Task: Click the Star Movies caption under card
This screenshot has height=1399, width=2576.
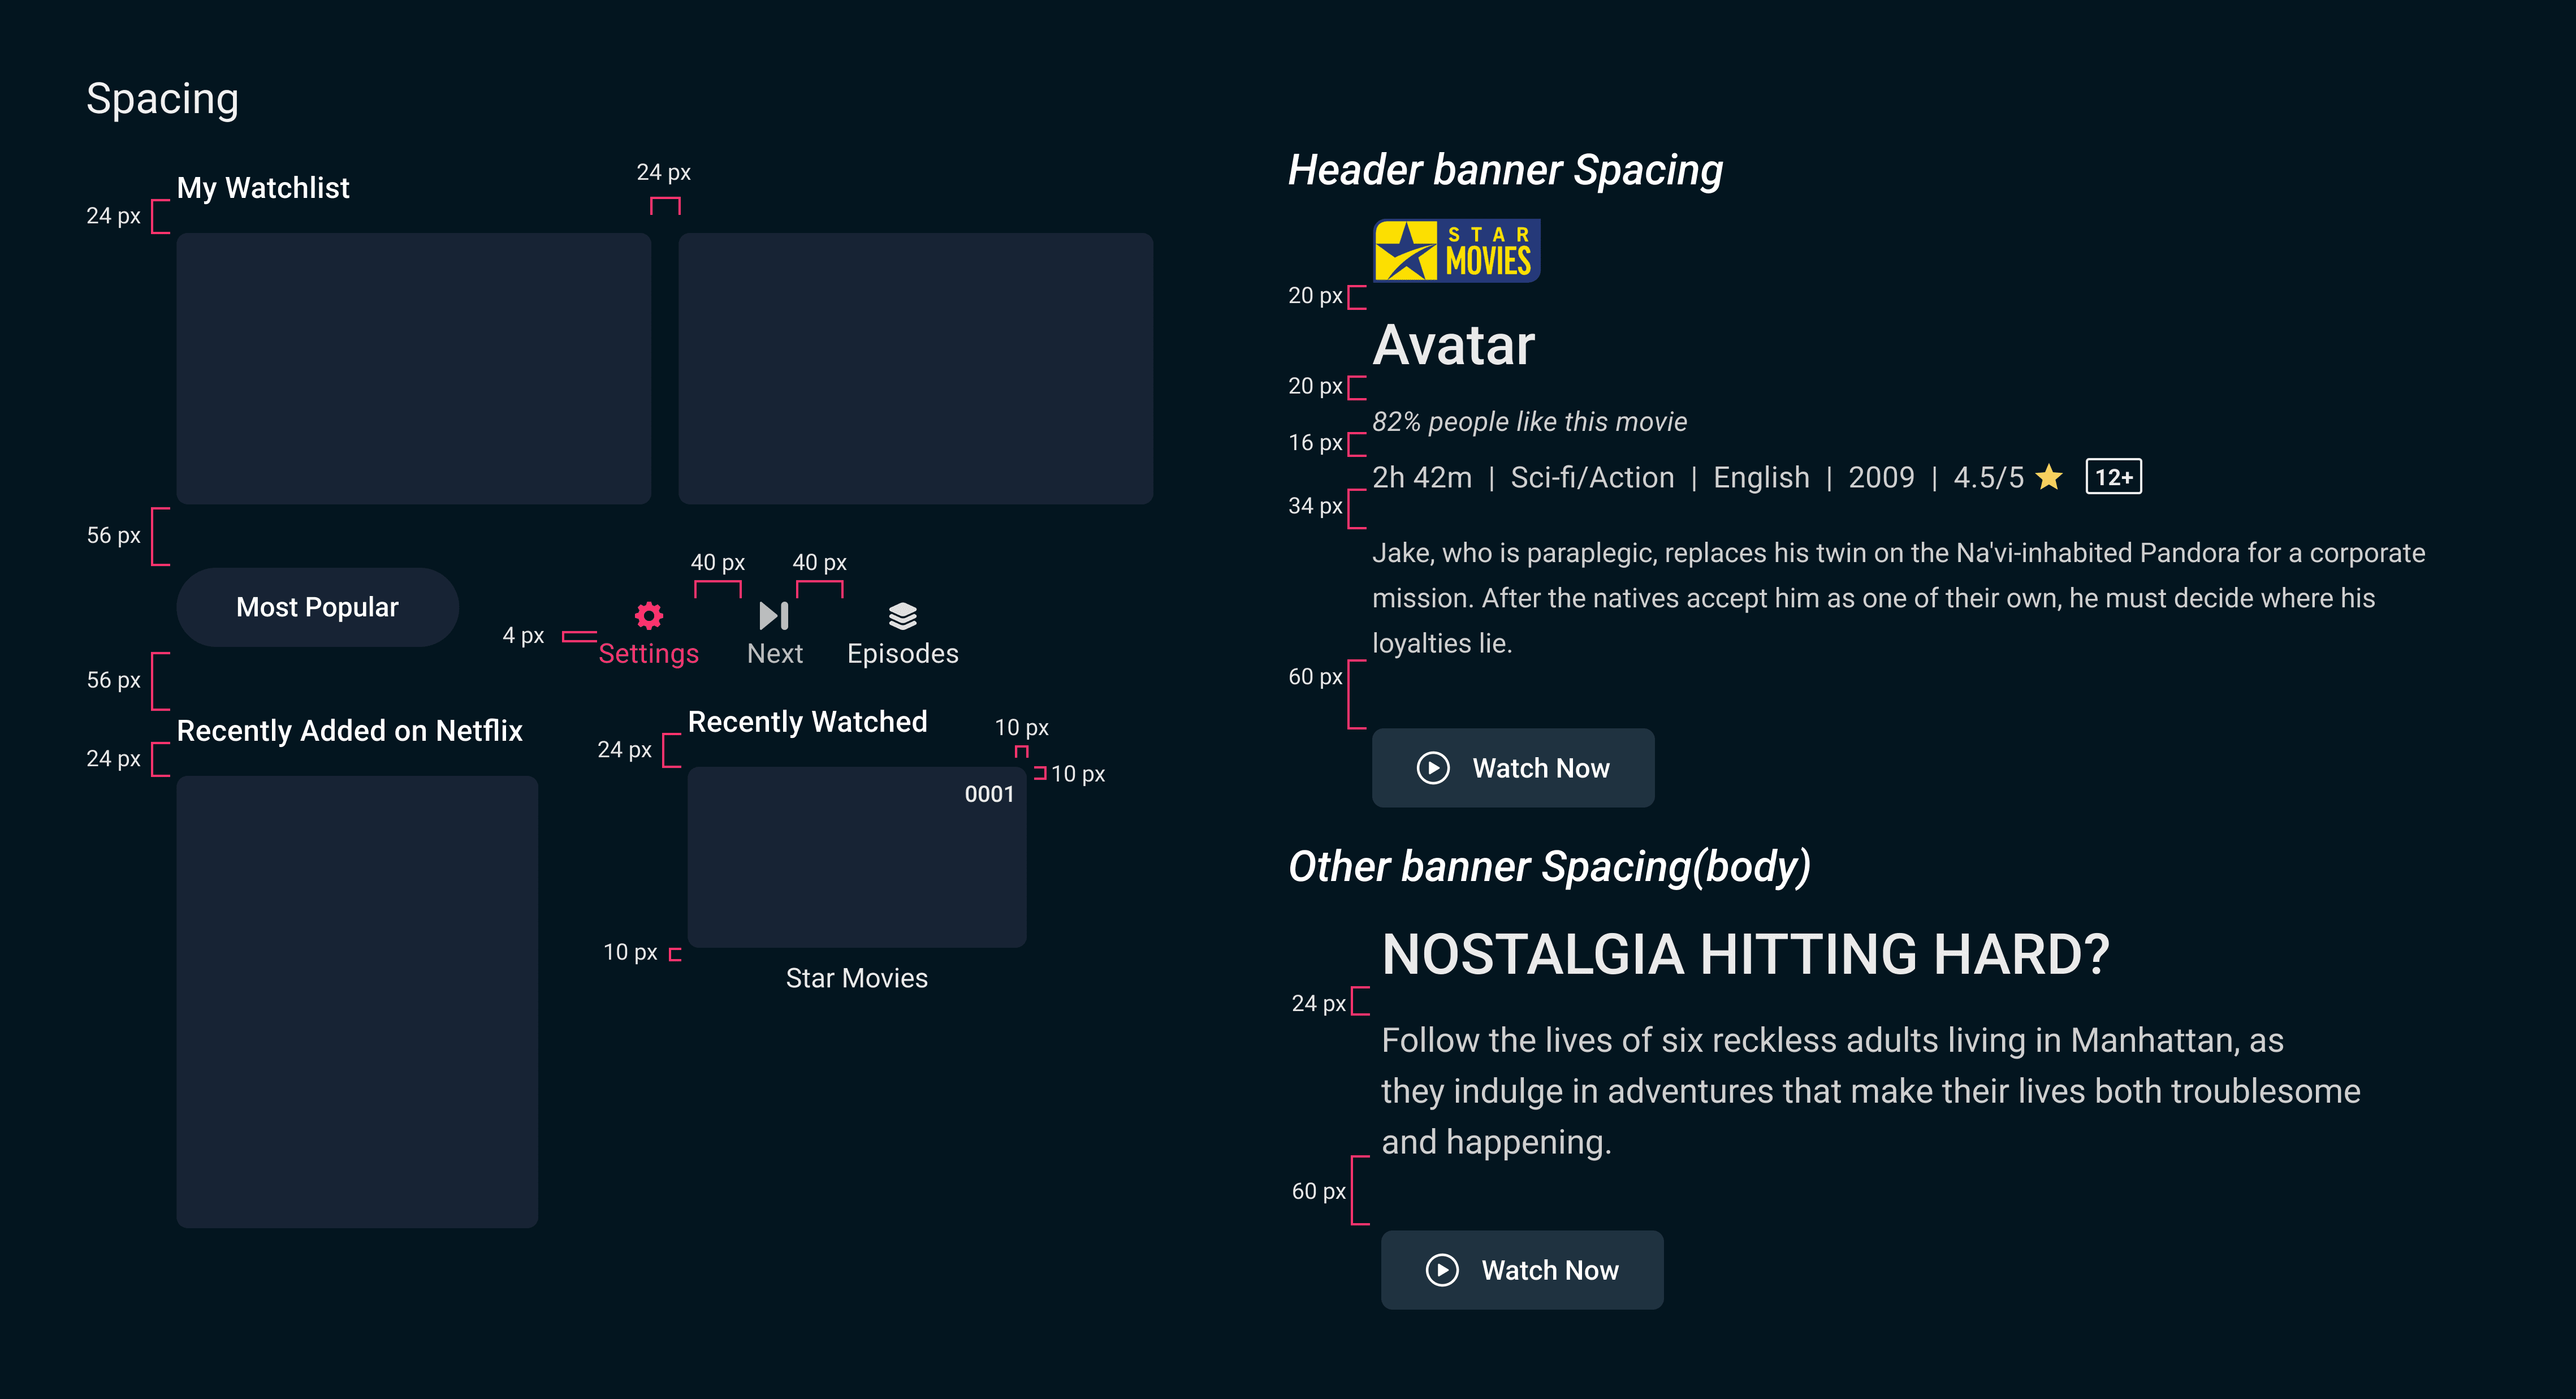Action: 856,978
